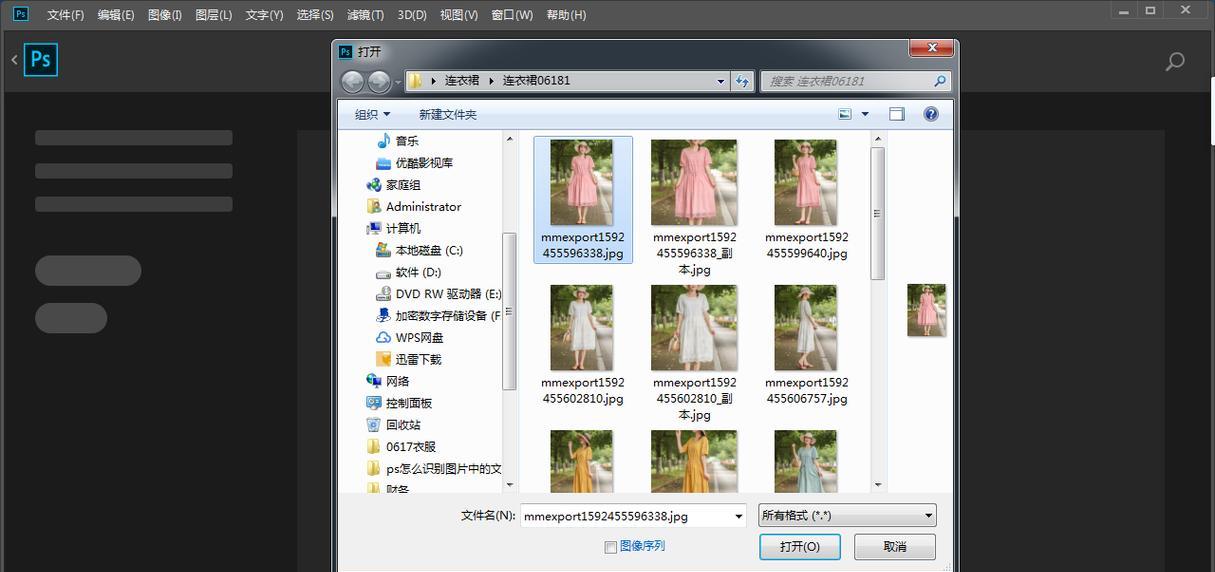The height and width of the screenshot is (572, 1215).
Task: Select 迅雷下载 folder
Action: pyautogui.click(x=418, y=359)
